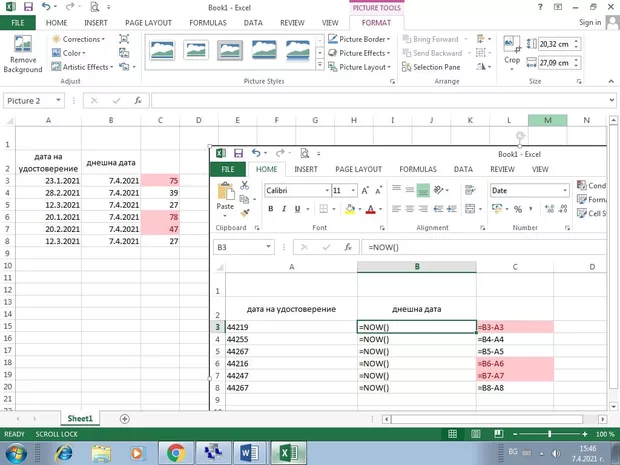This screenshot has height=465, width=620.
Task: Toggle Page Layout view in status bar
Action: (476, 434)
